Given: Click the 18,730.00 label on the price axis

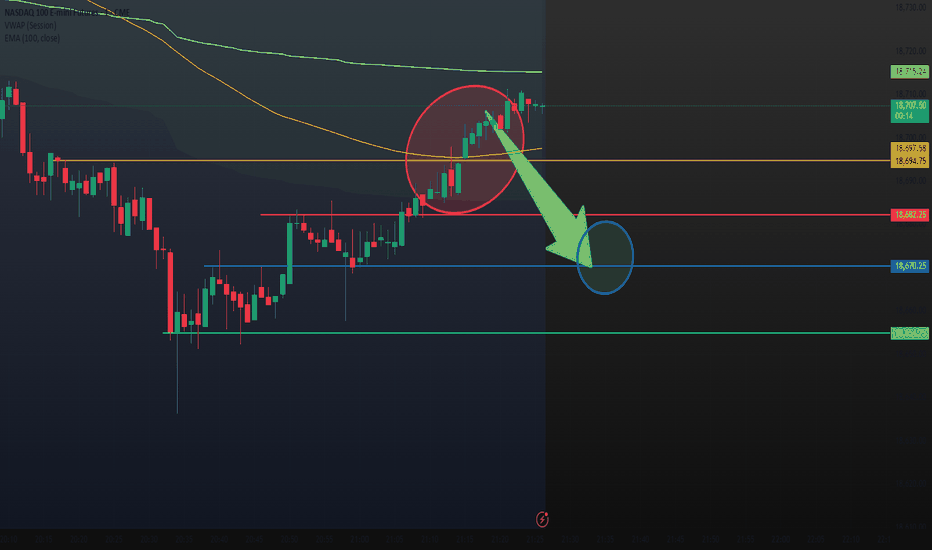Looking at the screenshot, I should pos(911,7).
